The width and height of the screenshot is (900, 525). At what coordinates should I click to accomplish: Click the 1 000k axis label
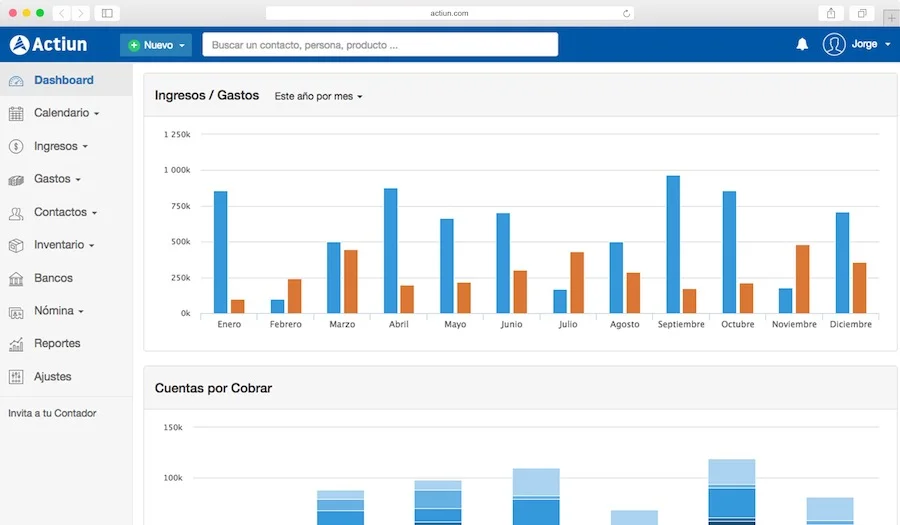coord(177,170)
